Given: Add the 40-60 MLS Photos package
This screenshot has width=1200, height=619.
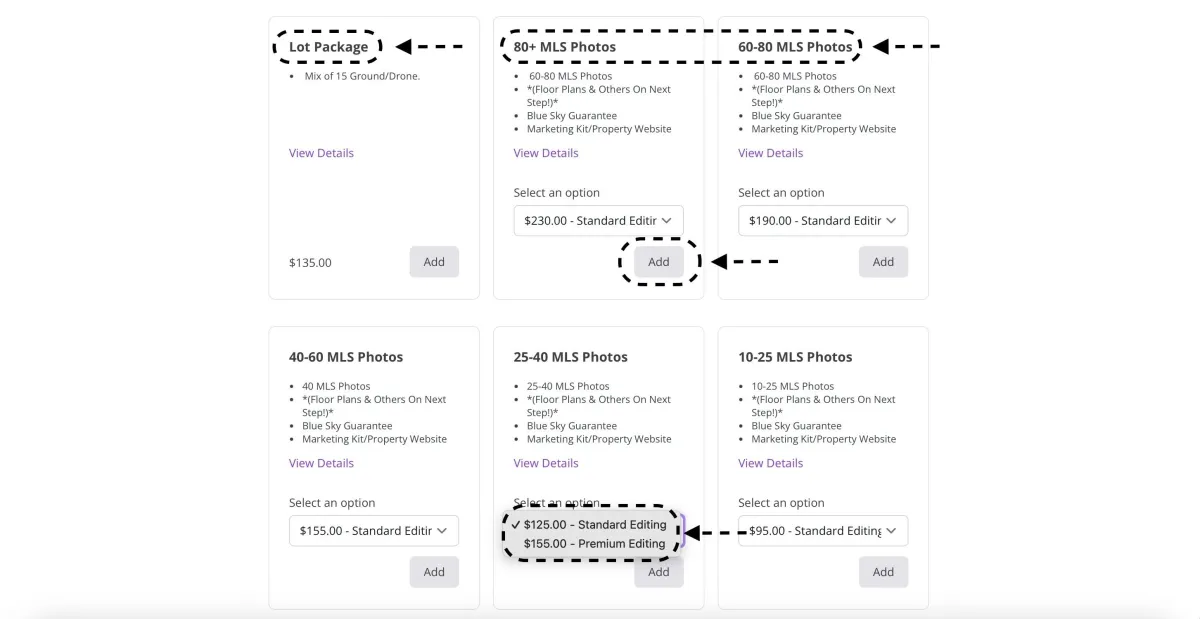Looking at the screenshot, I should click(x=434, y=572).
